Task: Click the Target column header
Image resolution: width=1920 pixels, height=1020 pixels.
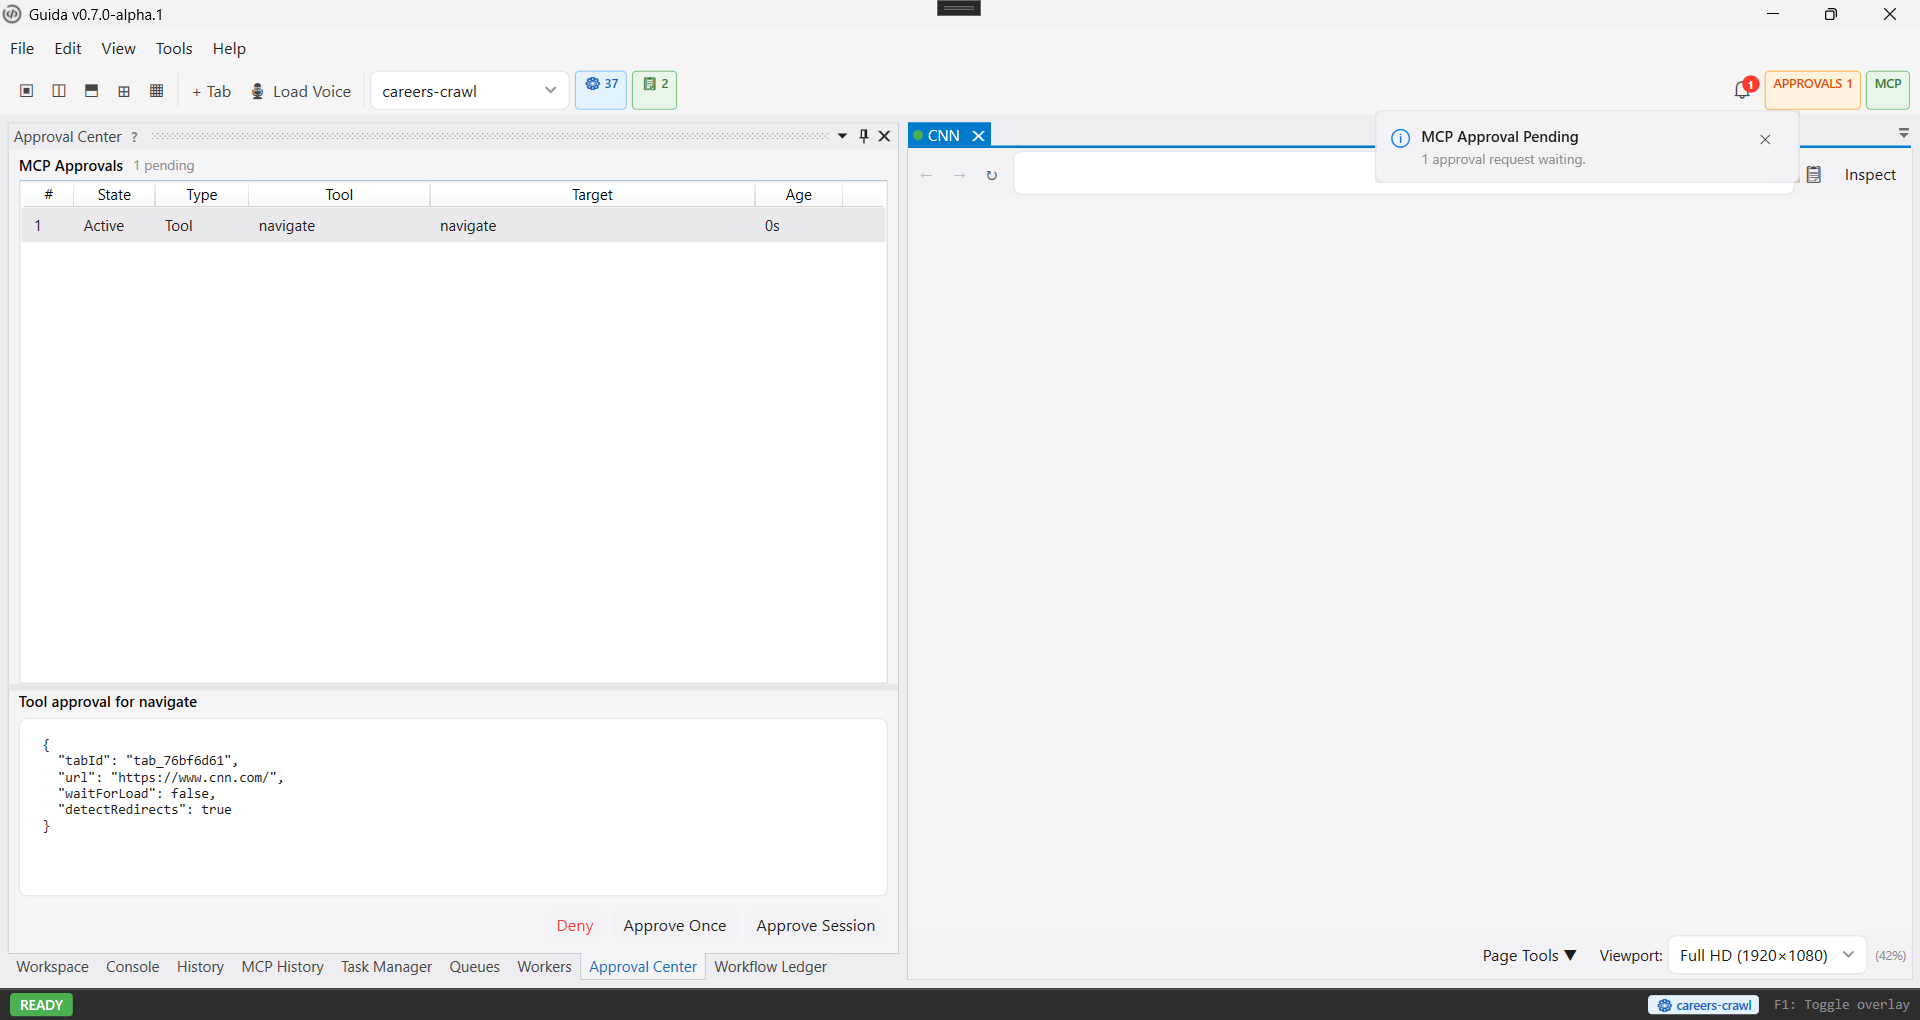Action: pos(592,194)
